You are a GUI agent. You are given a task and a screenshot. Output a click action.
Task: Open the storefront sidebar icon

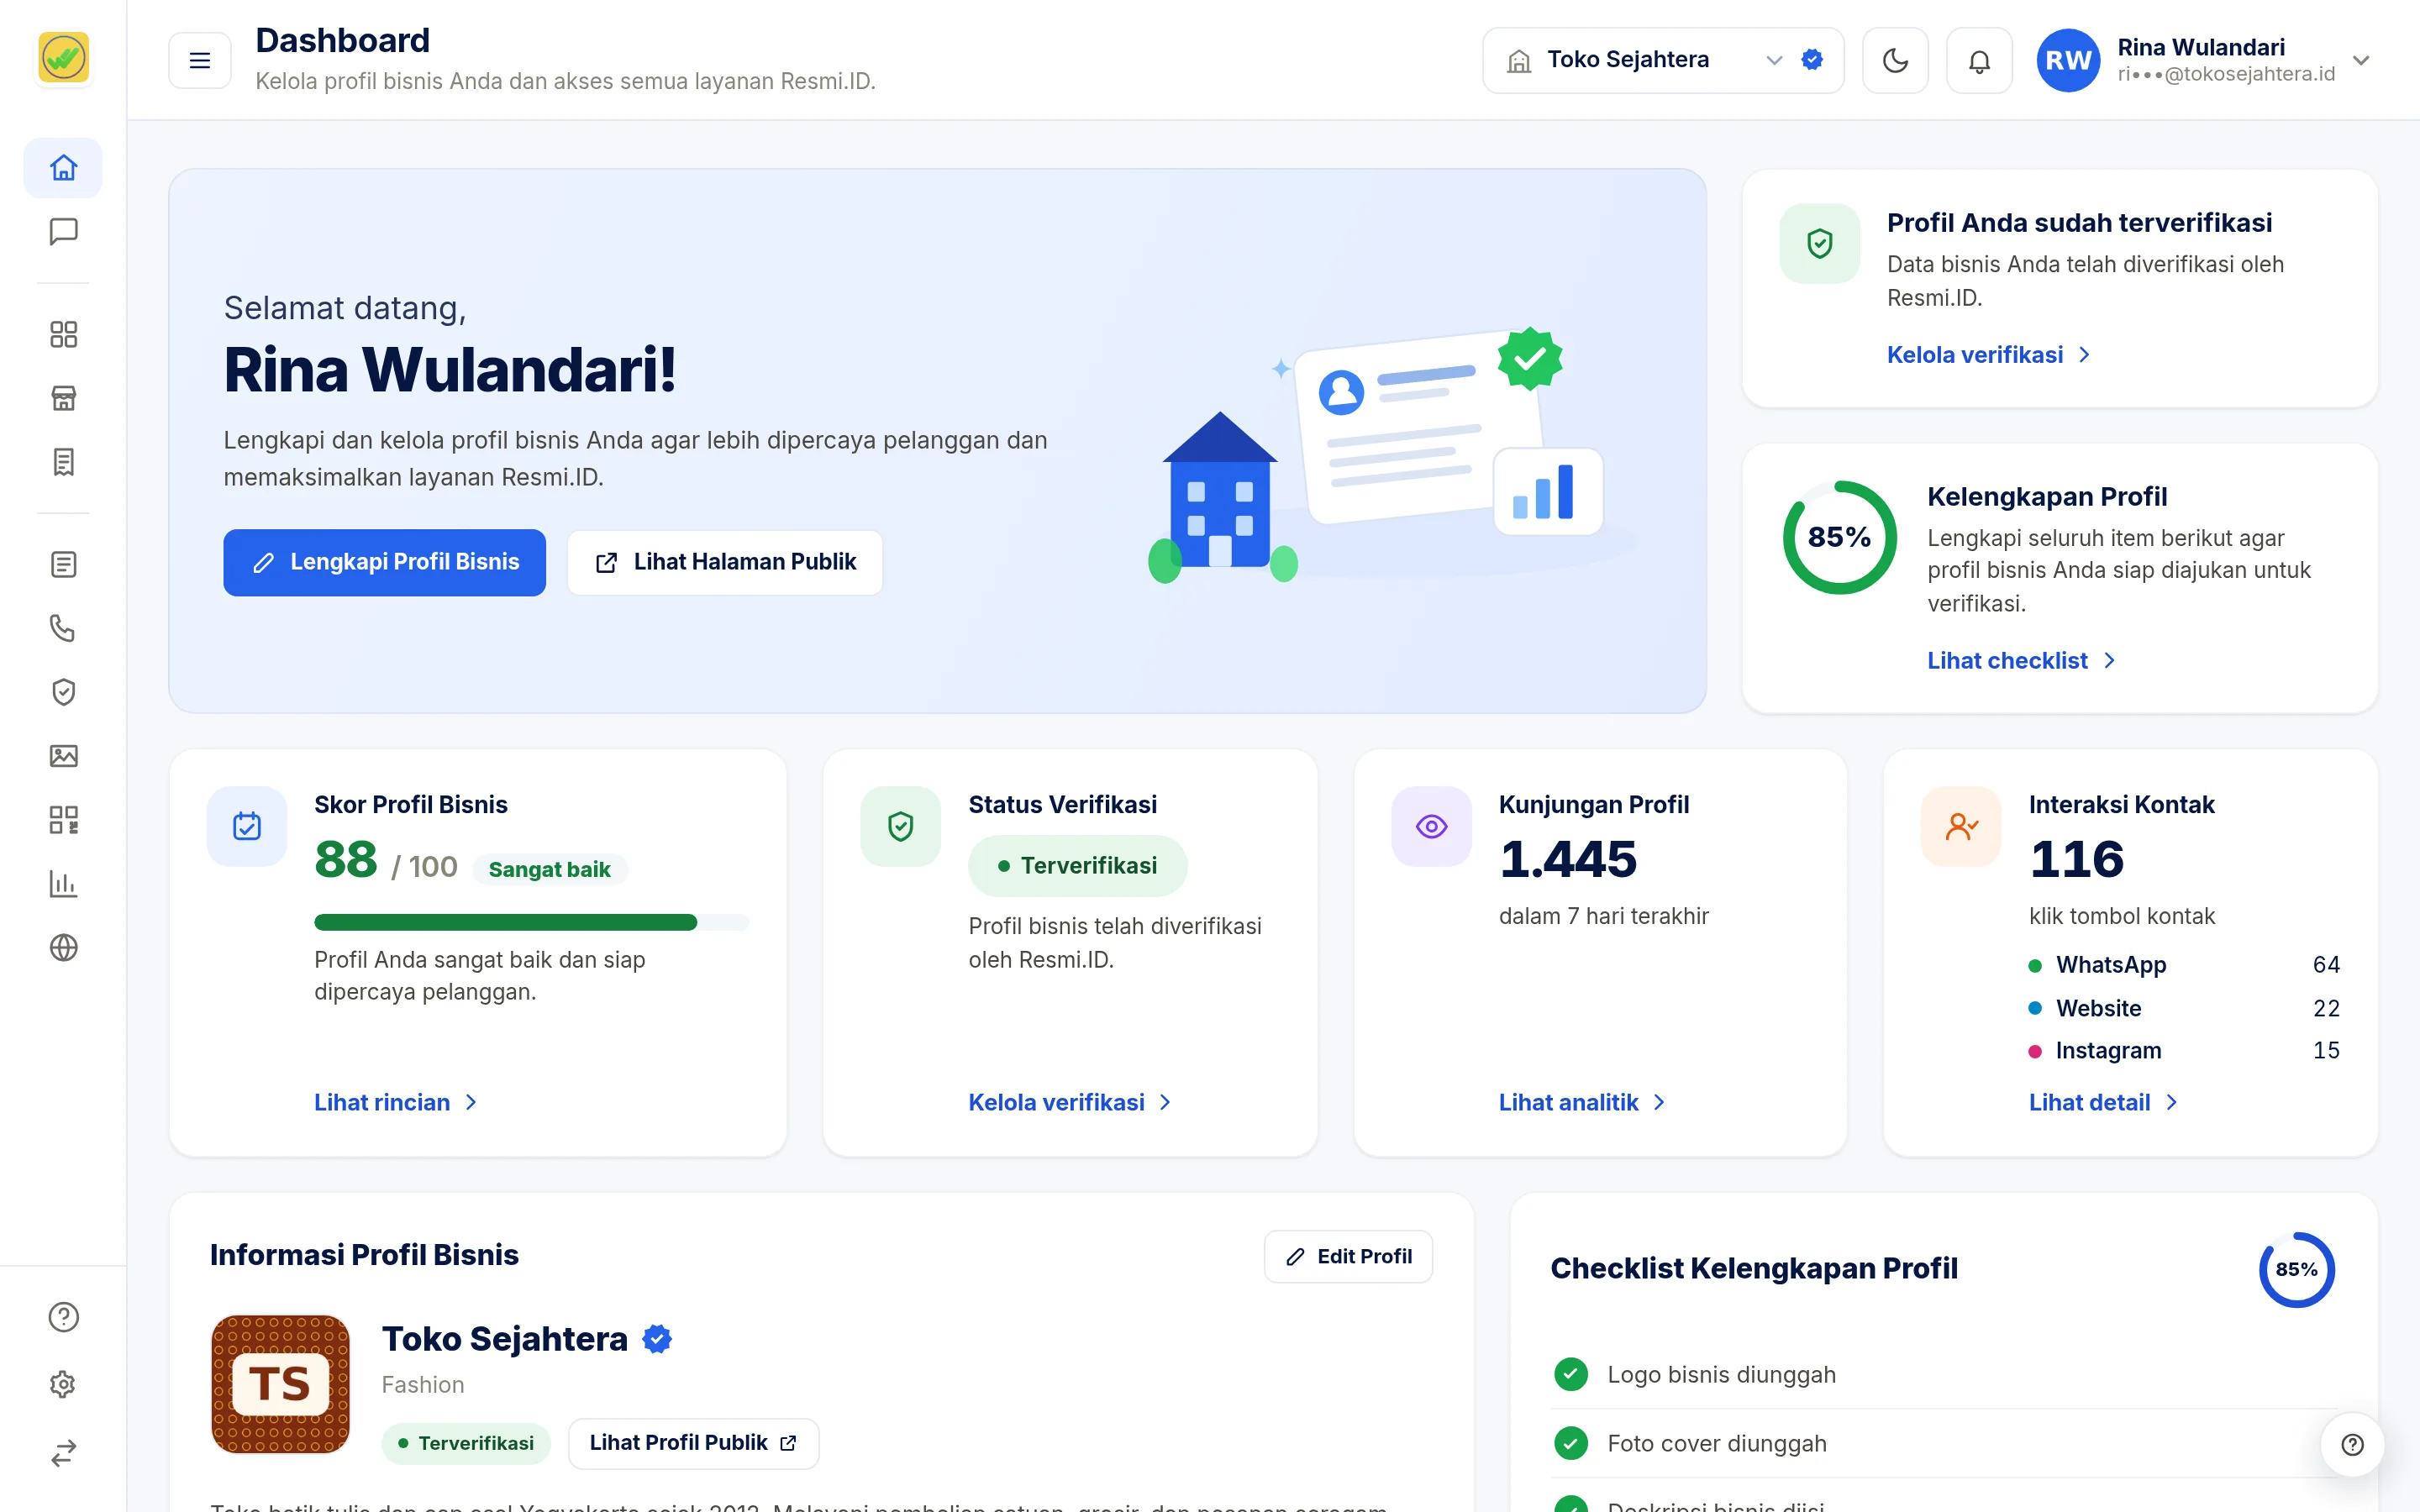pos(63,398)
